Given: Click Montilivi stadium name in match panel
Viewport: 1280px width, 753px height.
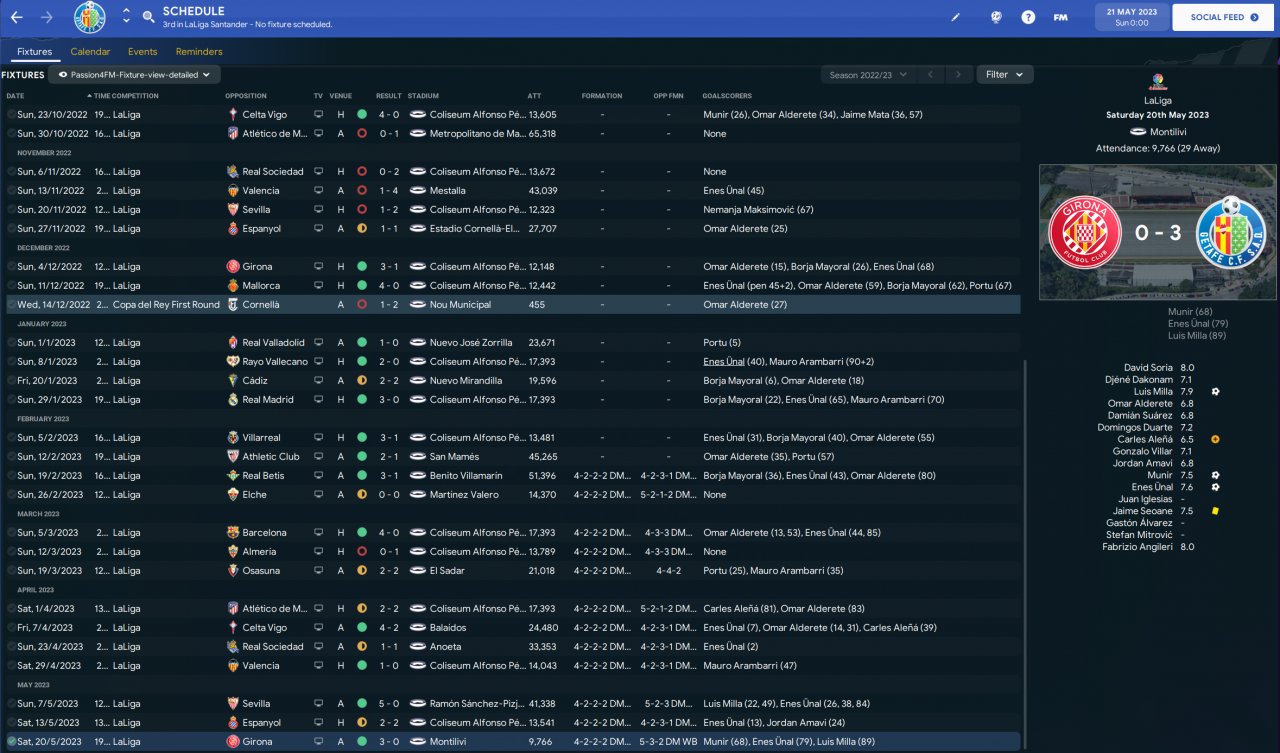Looking at the screenshot, I should [1168, 132].
